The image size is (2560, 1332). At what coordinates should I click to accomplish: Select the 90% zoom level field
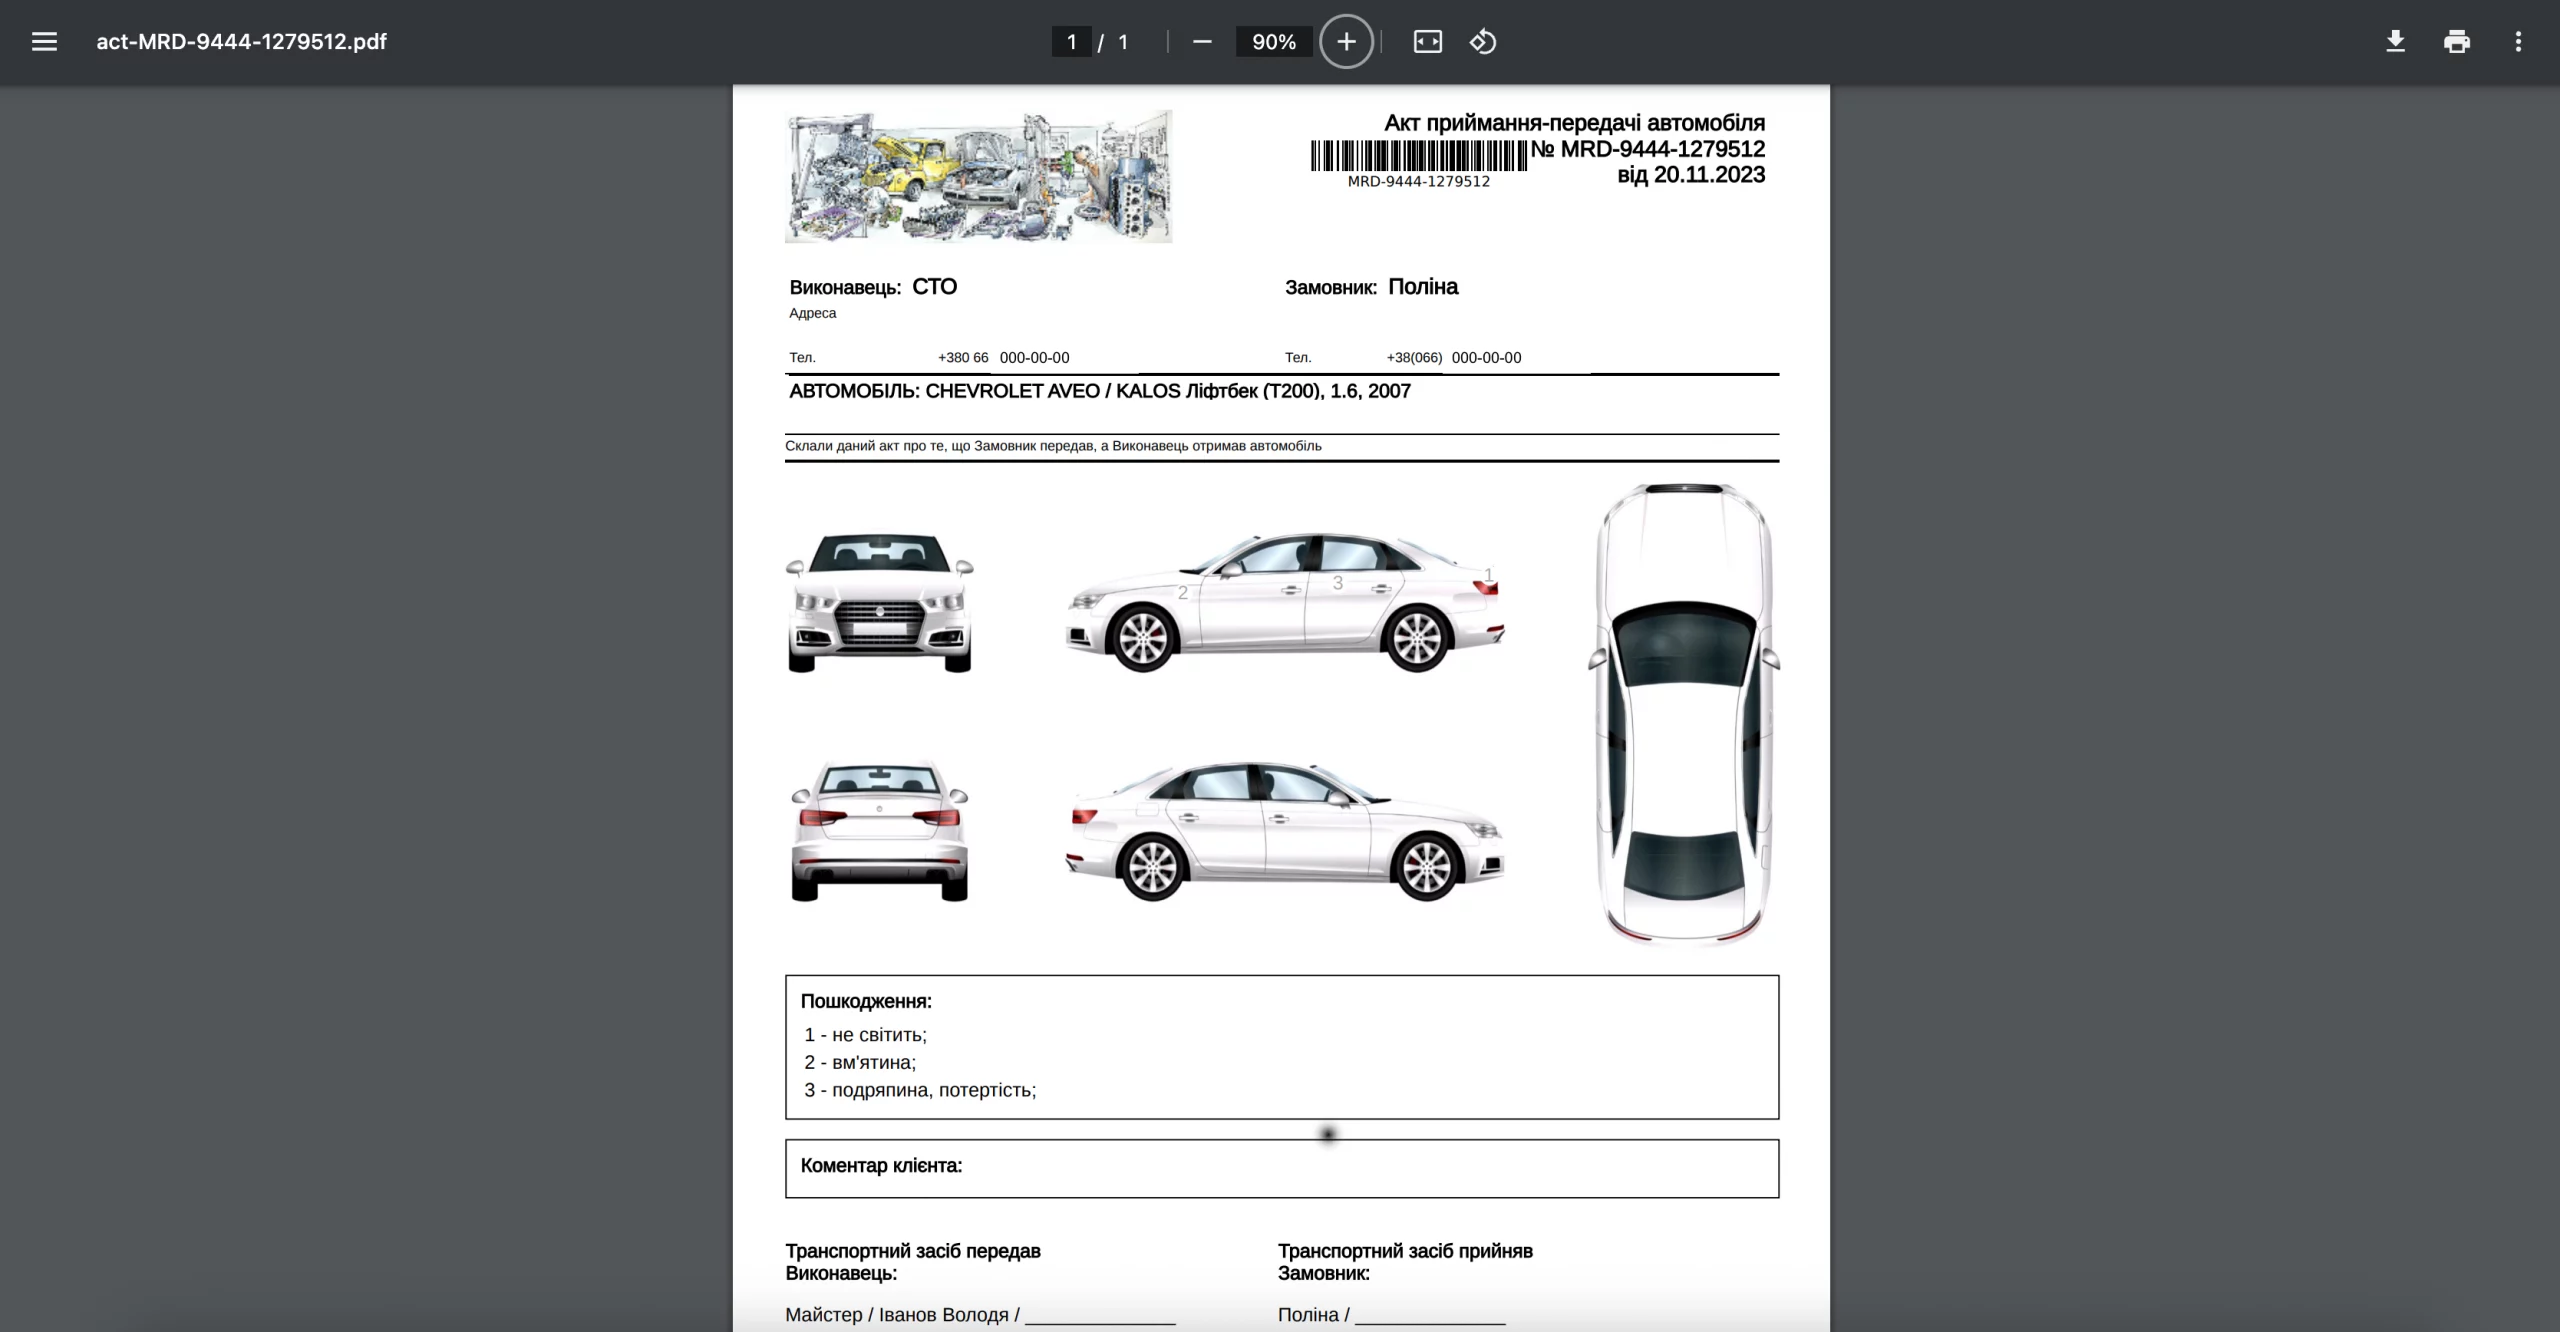[1274, 41]
